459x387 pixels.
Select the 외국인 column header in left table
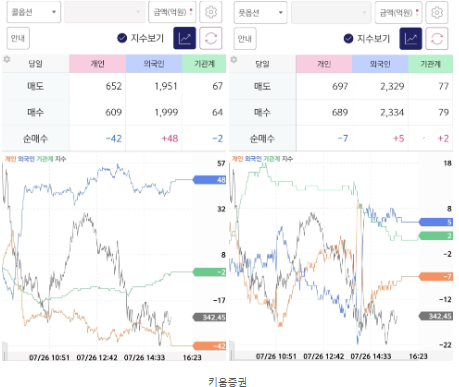point(154,64)
